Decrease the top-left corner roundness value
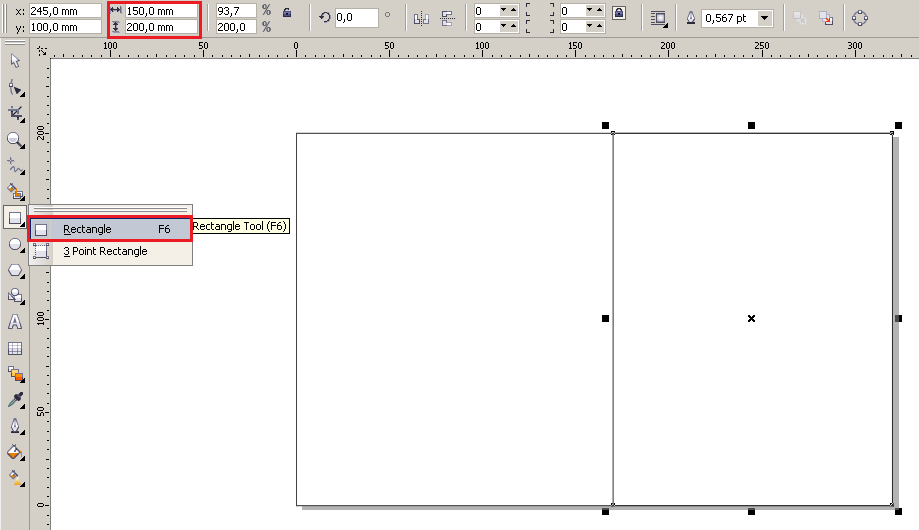 pos(503,10)
